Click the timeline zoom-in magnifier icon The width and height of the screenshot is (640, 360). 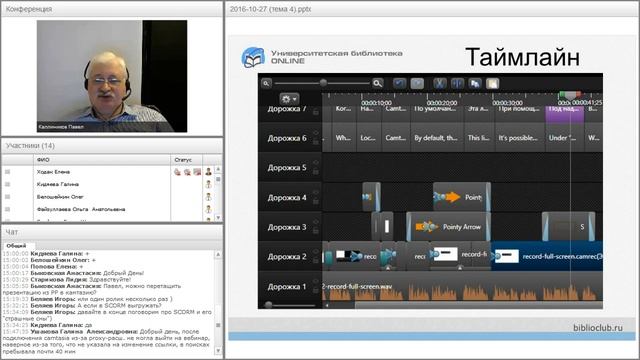[x=378, y=84]
